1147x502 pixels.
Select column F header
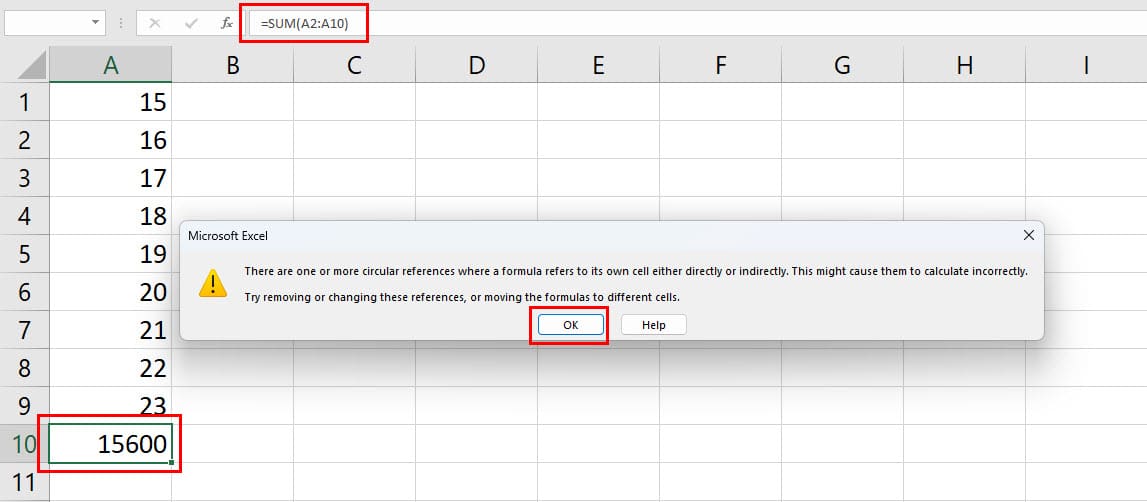click(721, 66)
